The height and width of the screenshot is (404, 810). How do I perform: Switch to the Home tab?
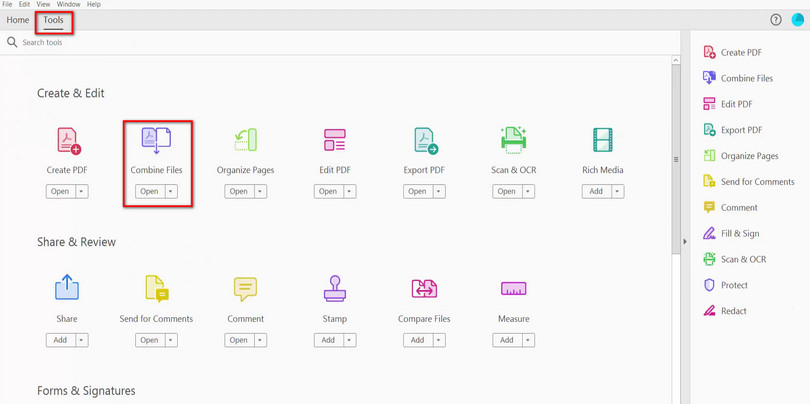[x=18, y=20]
